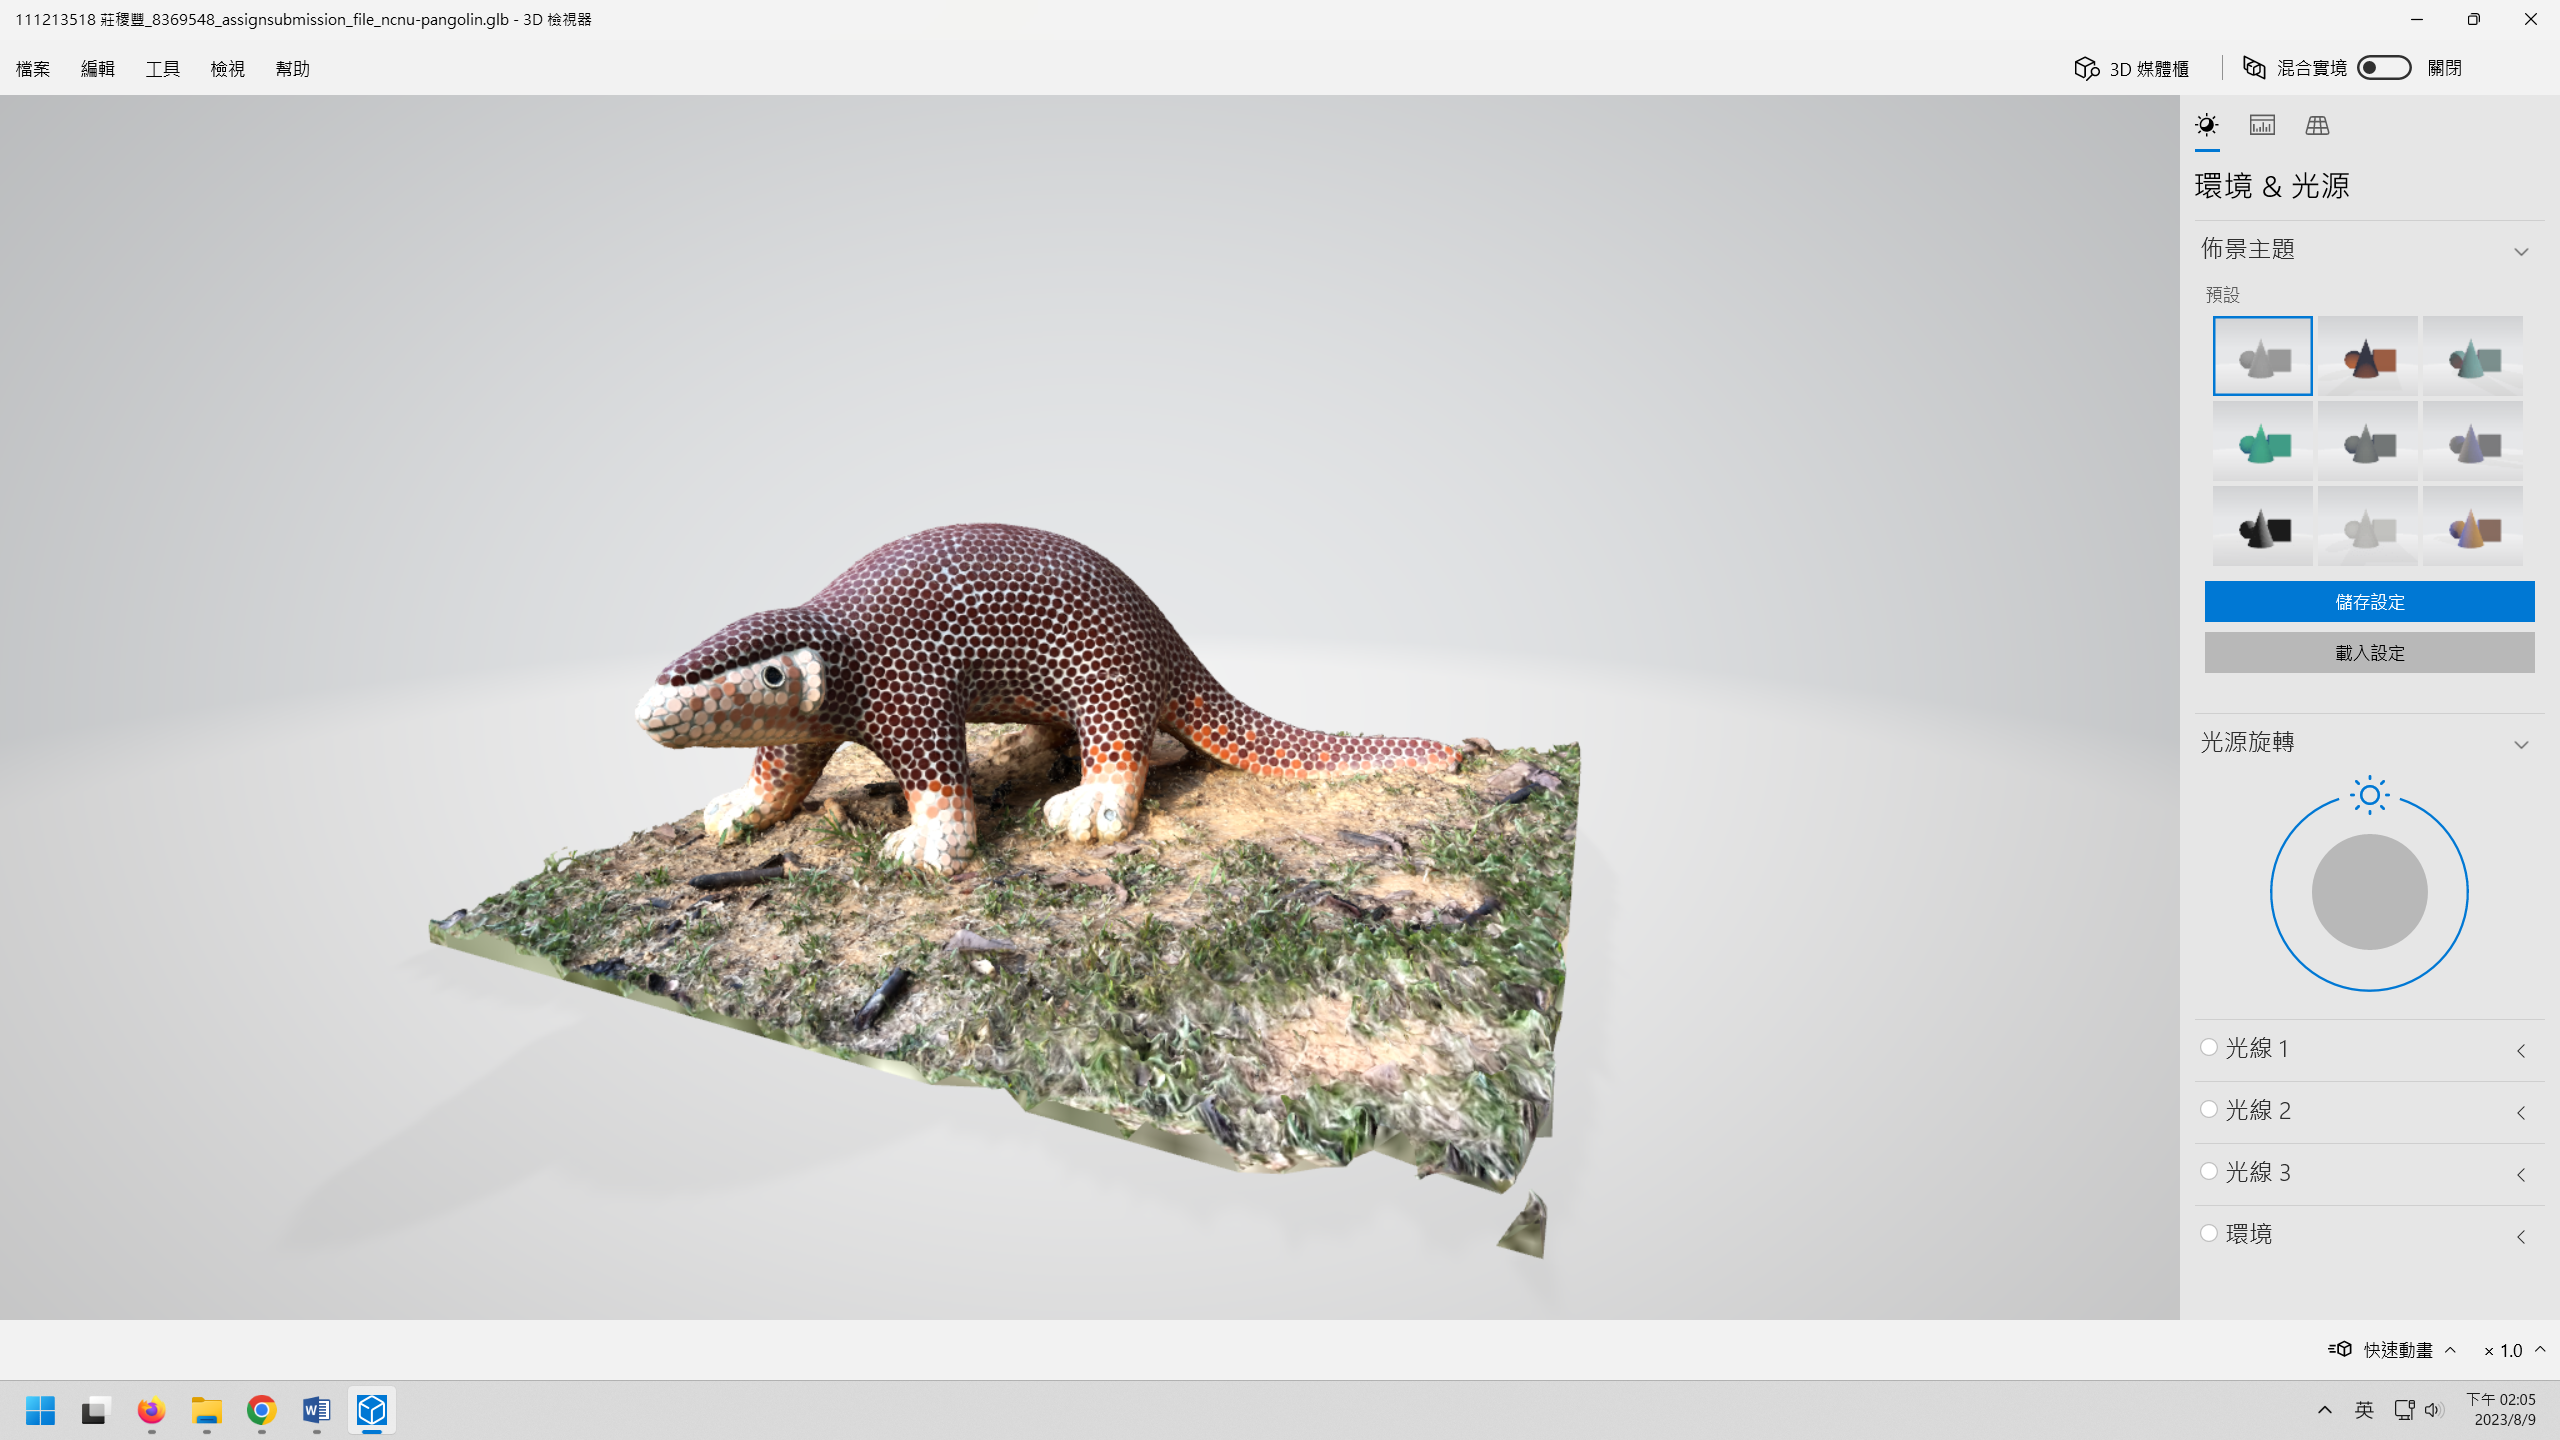Click the Quick Animations (快速動畫) icon
2560x1440 pixels.
(x=2340, y=1349)
